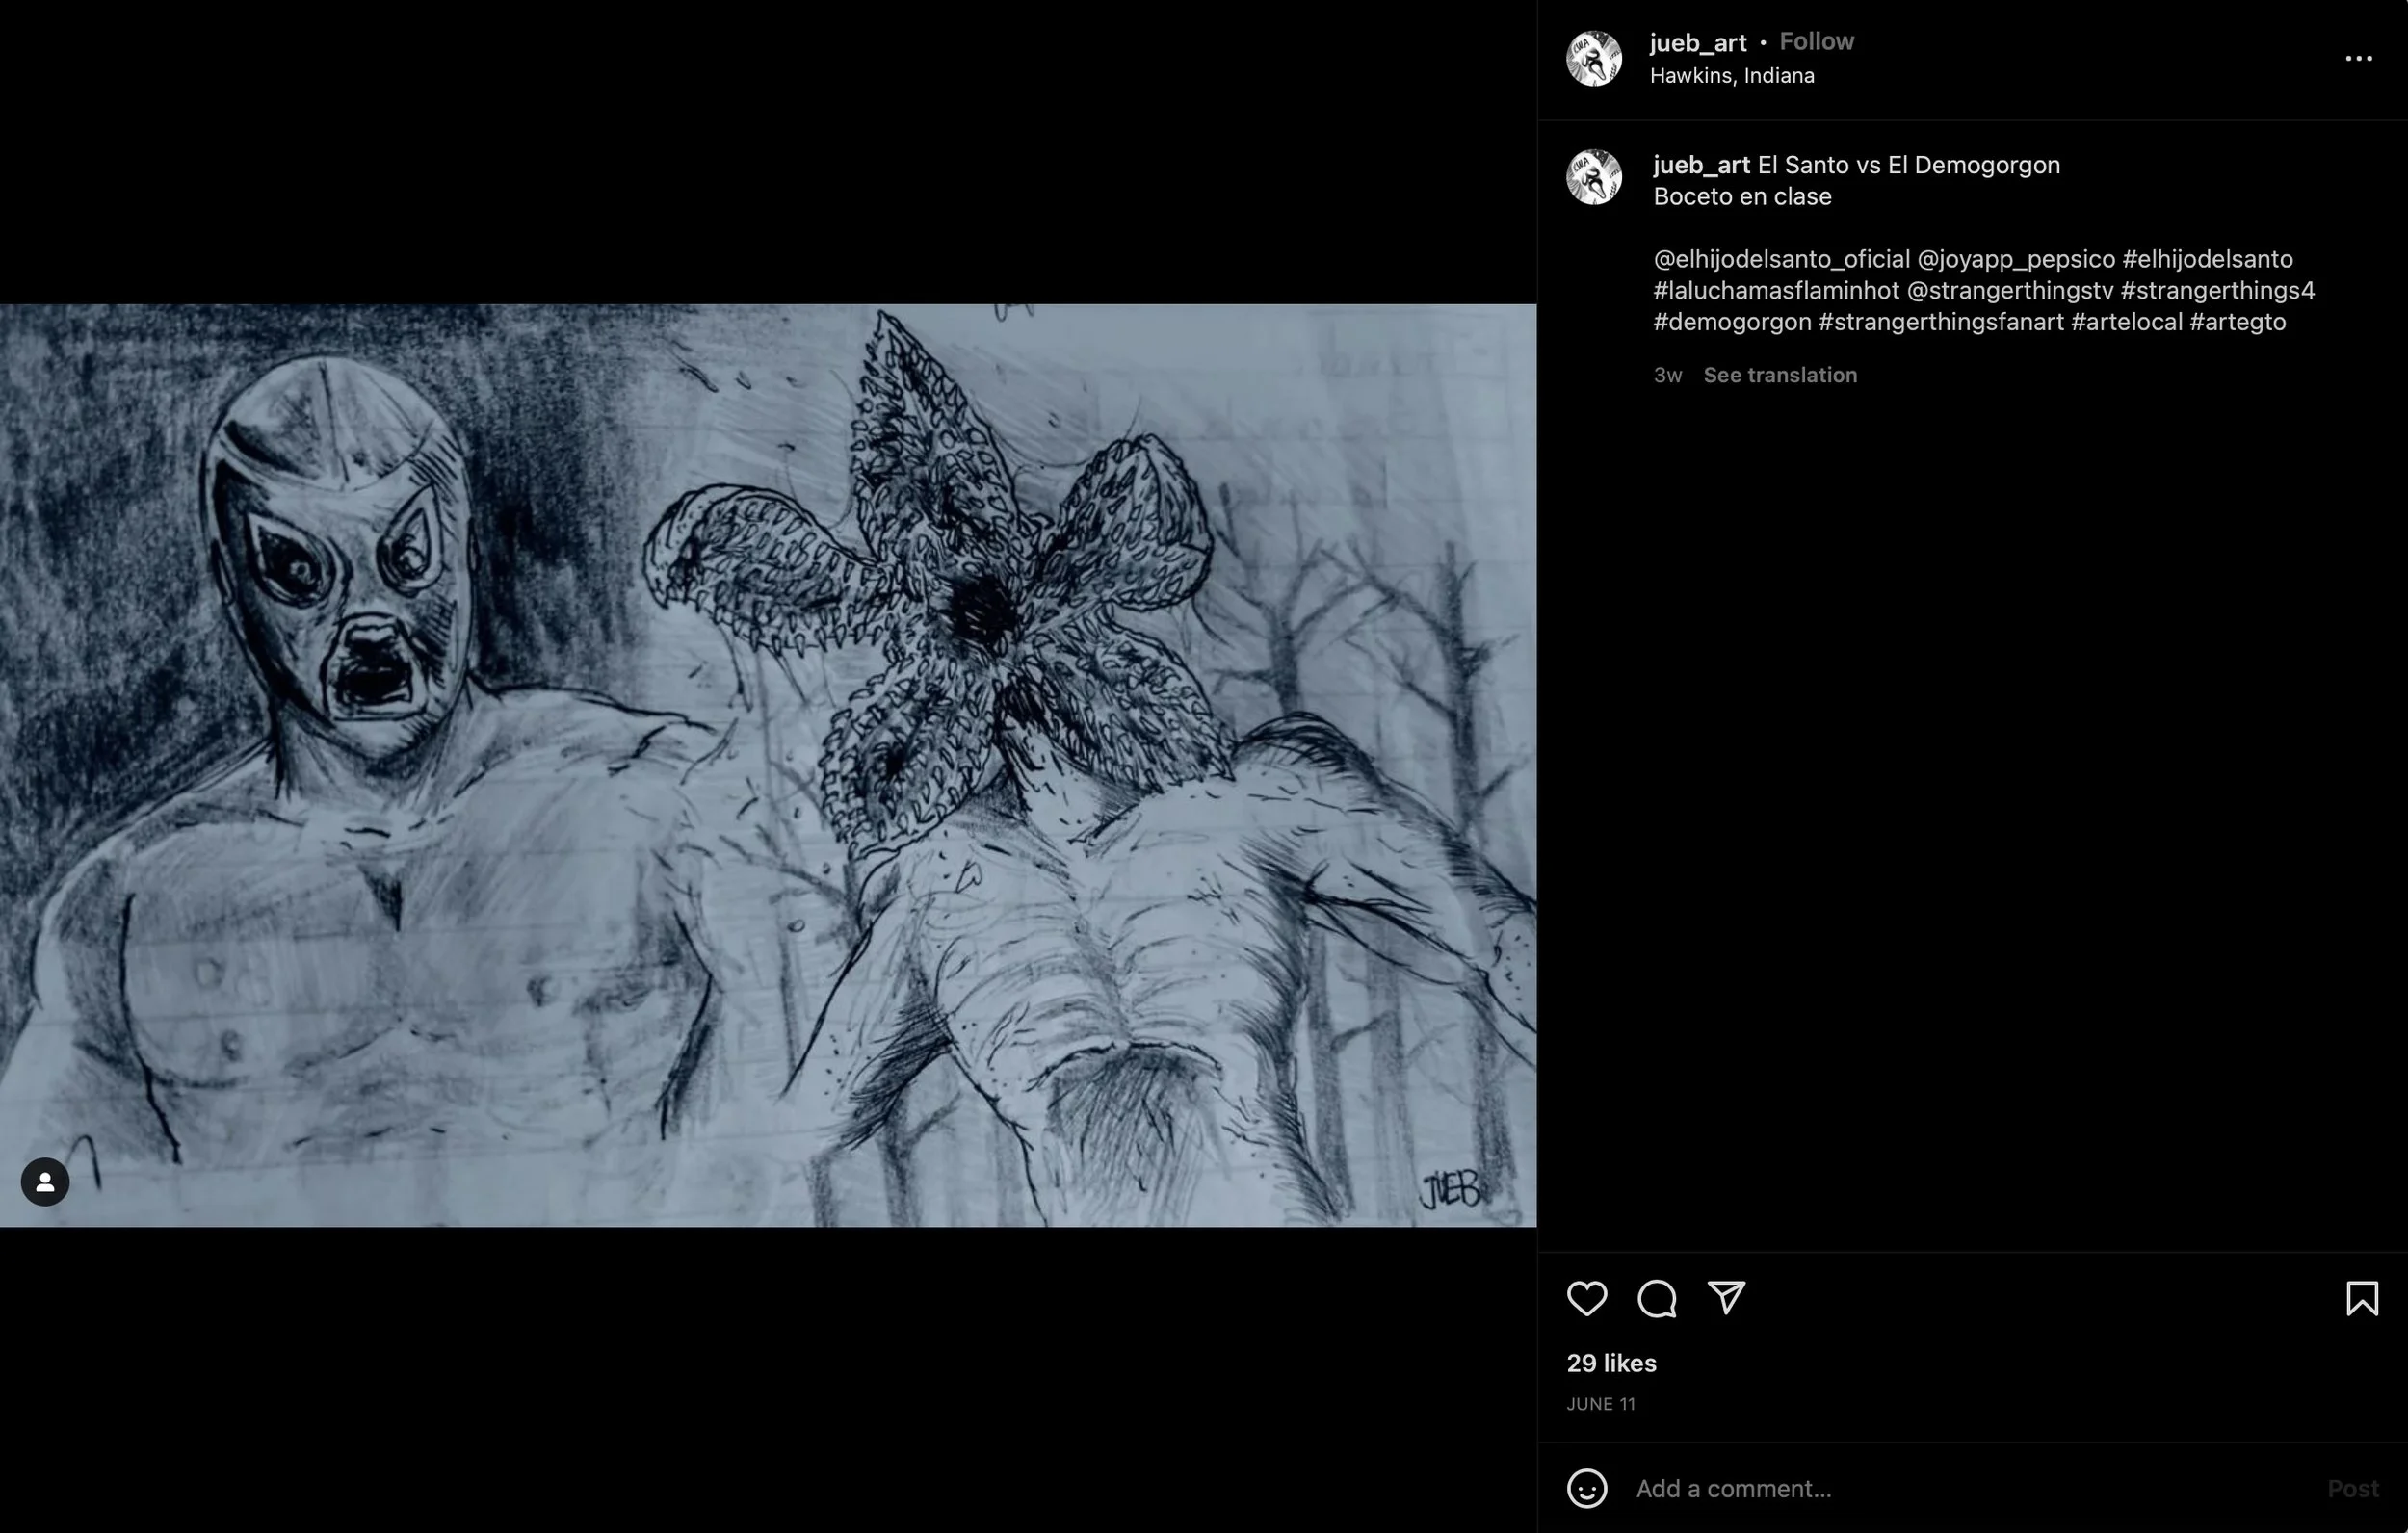This screenshot has height=1533, width=2408.
Task: Open the comment bubble icon
Action: [1656, 1298]
